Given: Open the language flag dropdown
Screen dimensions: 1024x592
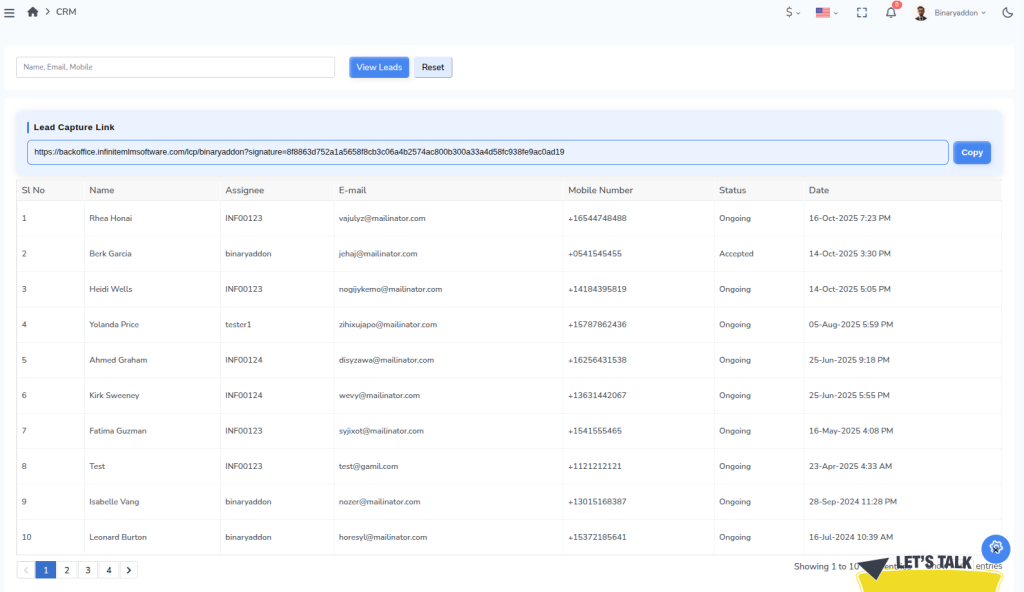Looking at the screenshot, I should (x=826, y=12).
